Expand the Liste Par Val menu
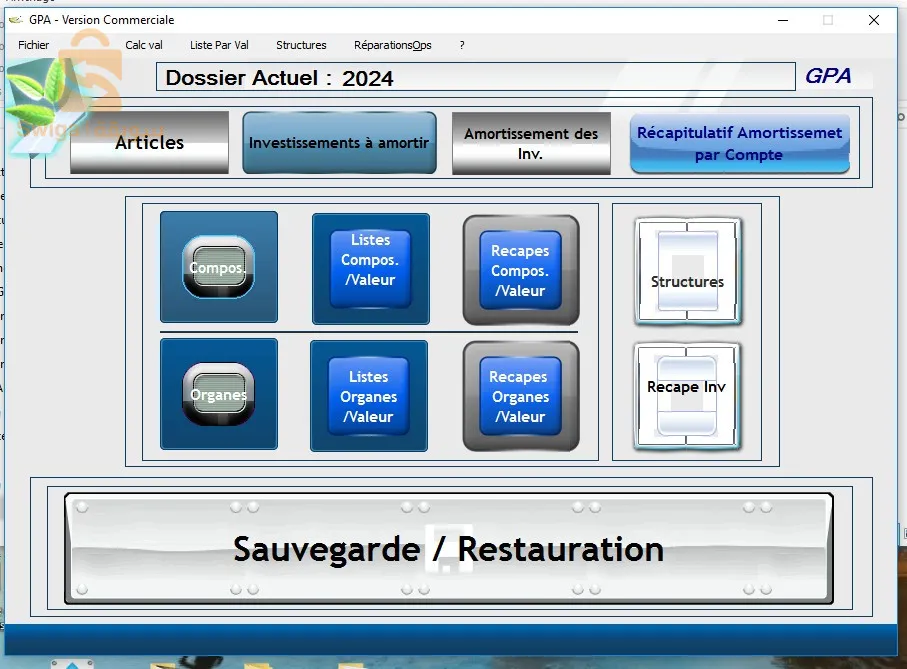The image size is (907, 669). point(219,45)
